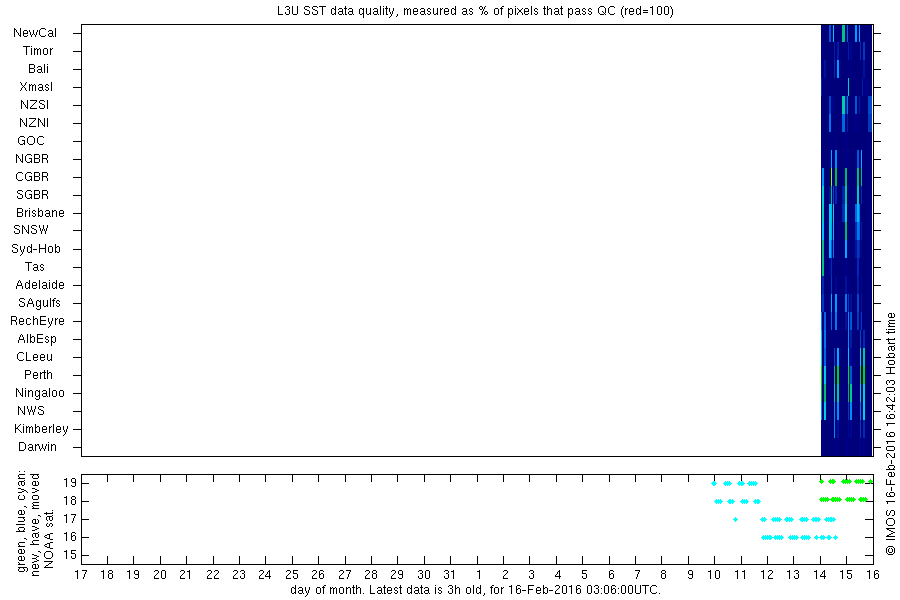Click satellite number 17 on the lower axis
The height and width of the screenshot is (600, 900).
(69, 519)
